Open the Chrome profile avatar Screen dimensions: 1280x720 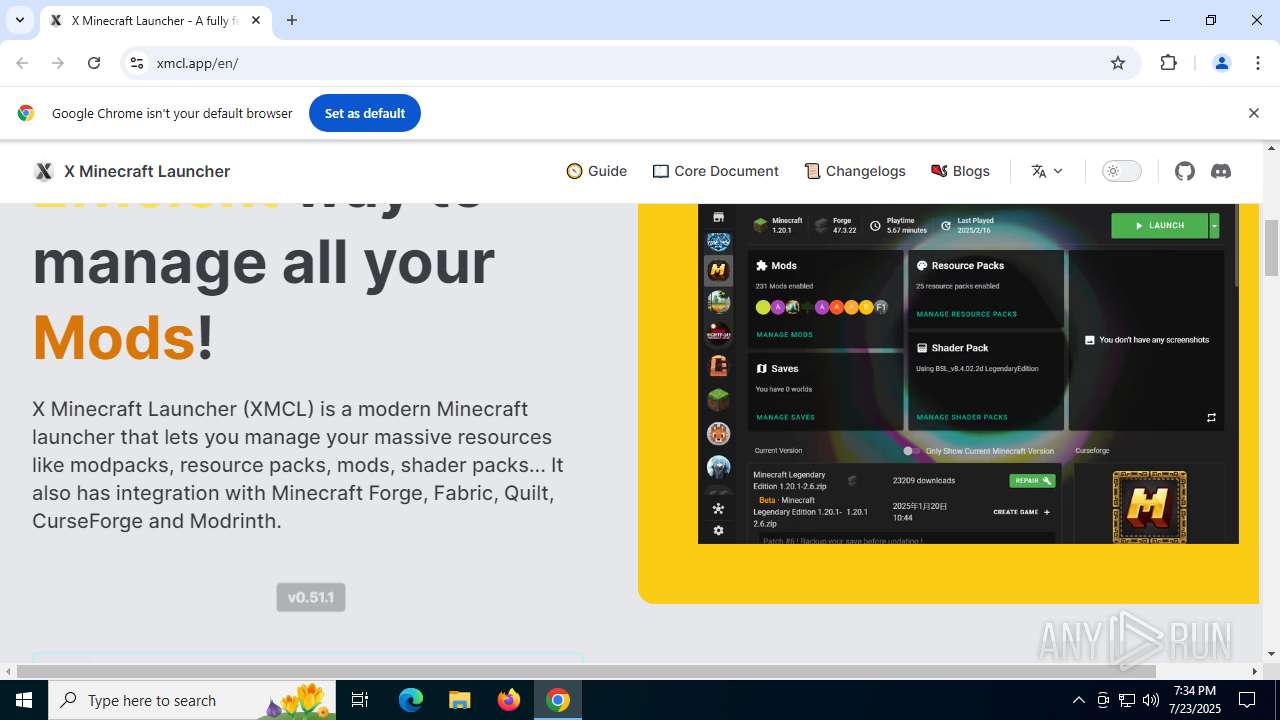pos(1221,63)
